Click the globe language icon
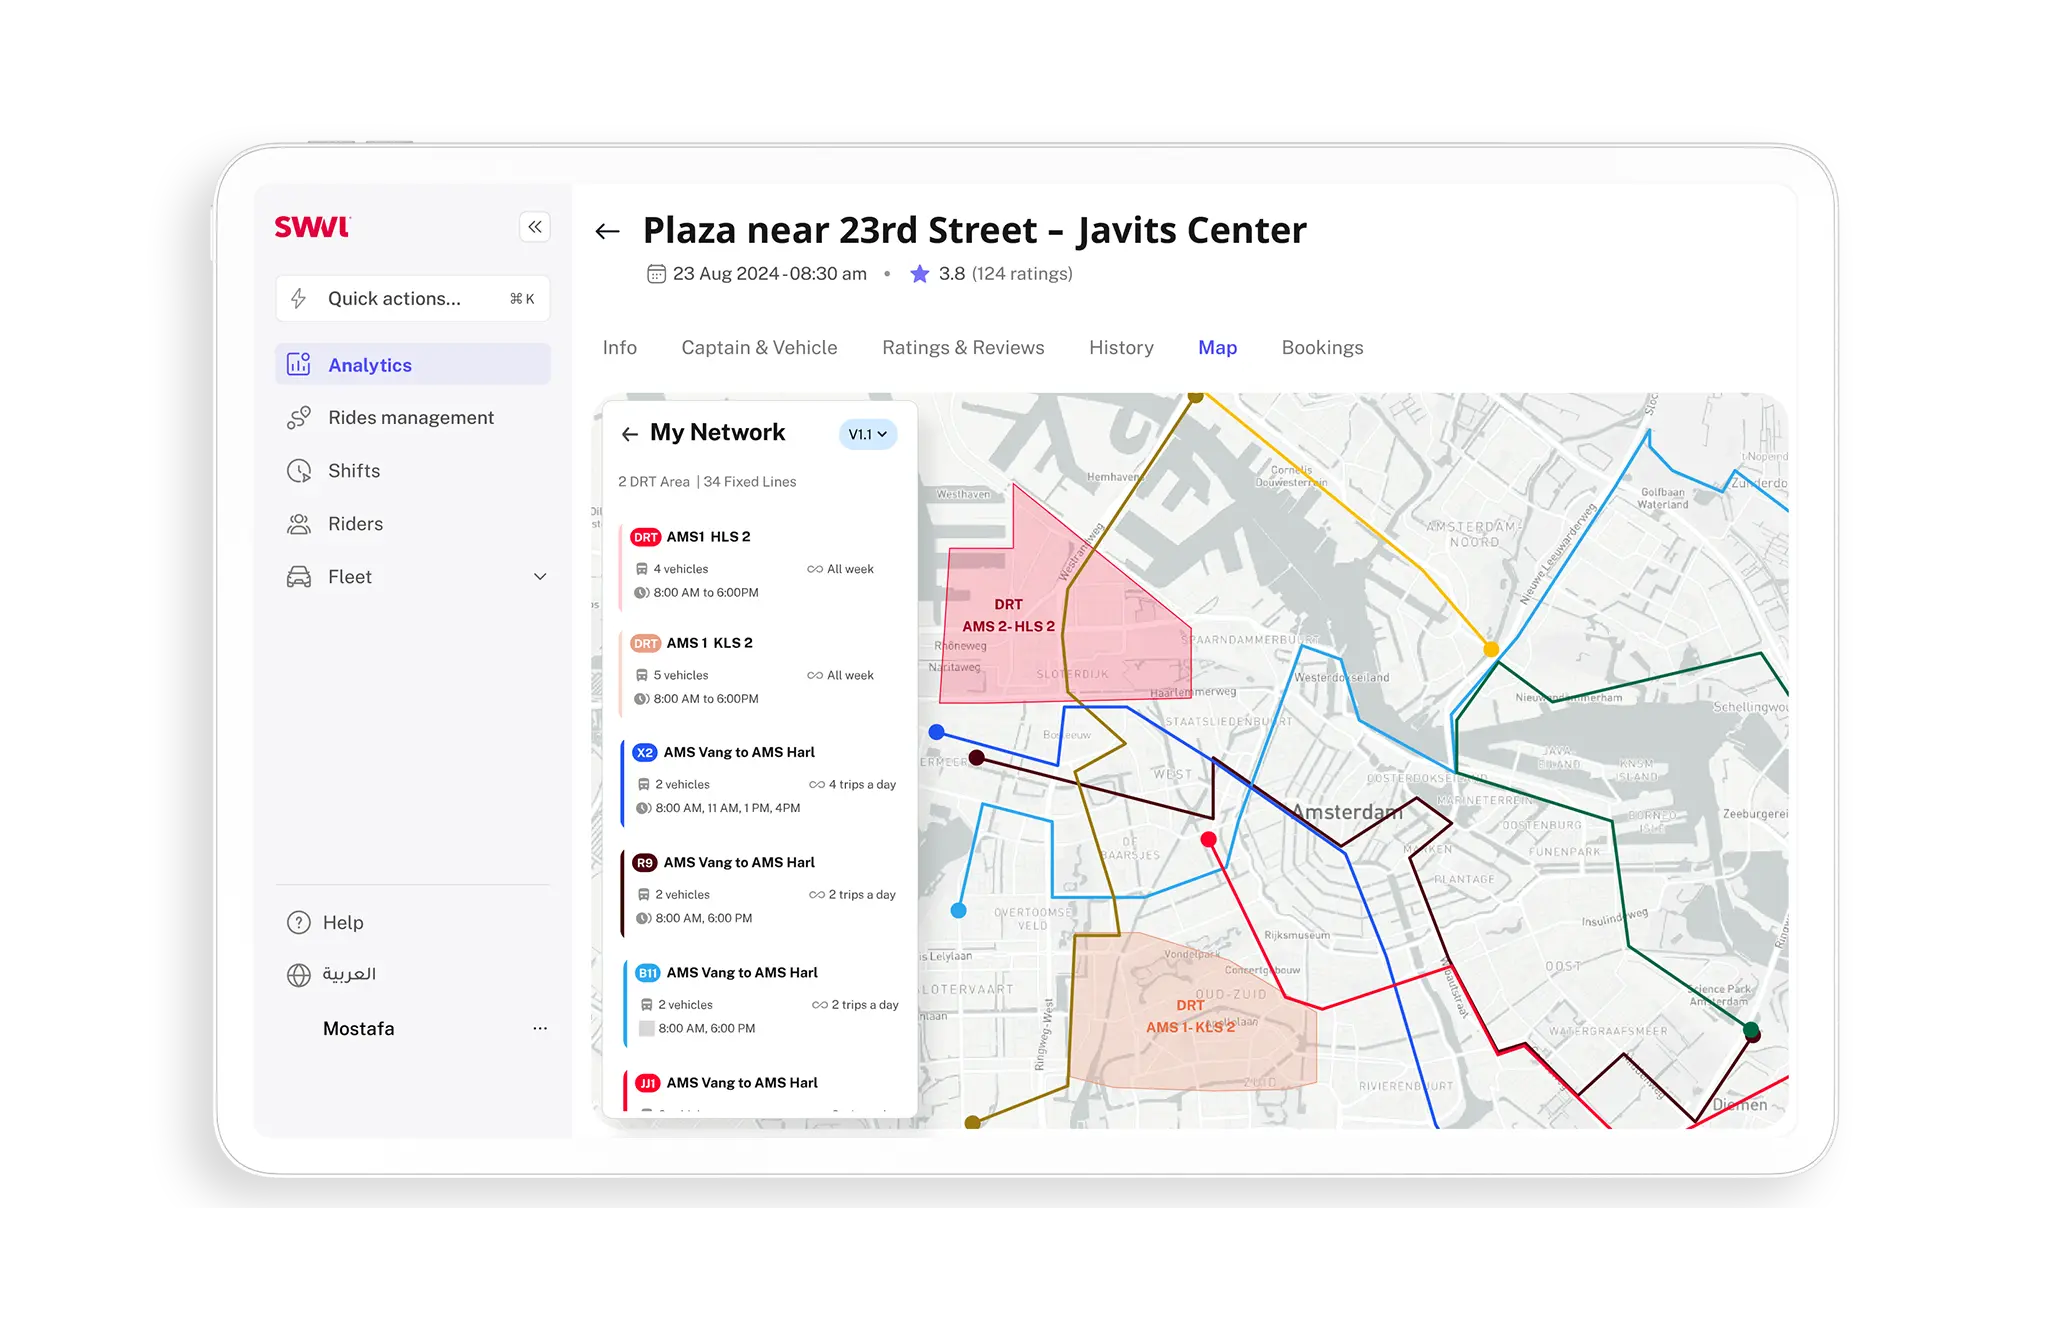 click(x=299, y=974)
